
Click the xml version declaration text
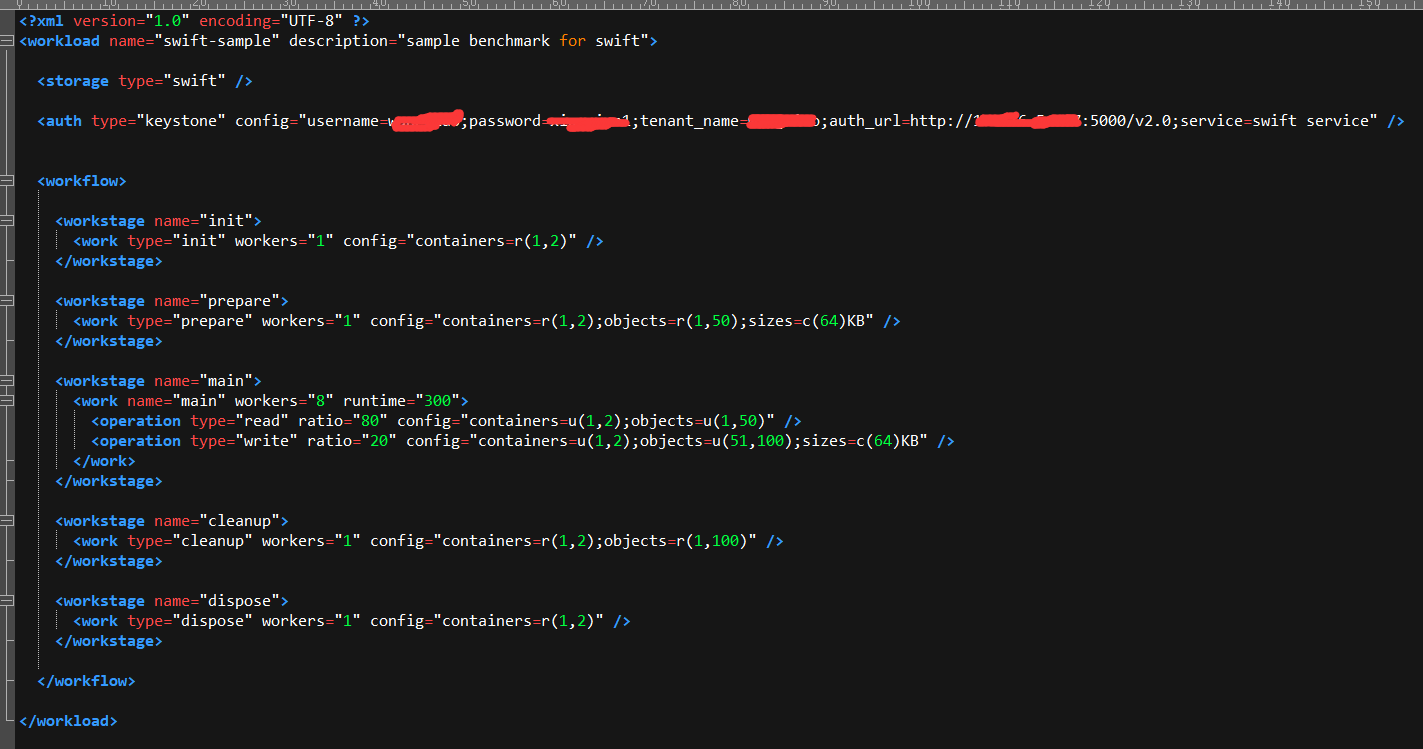(194, 21)
